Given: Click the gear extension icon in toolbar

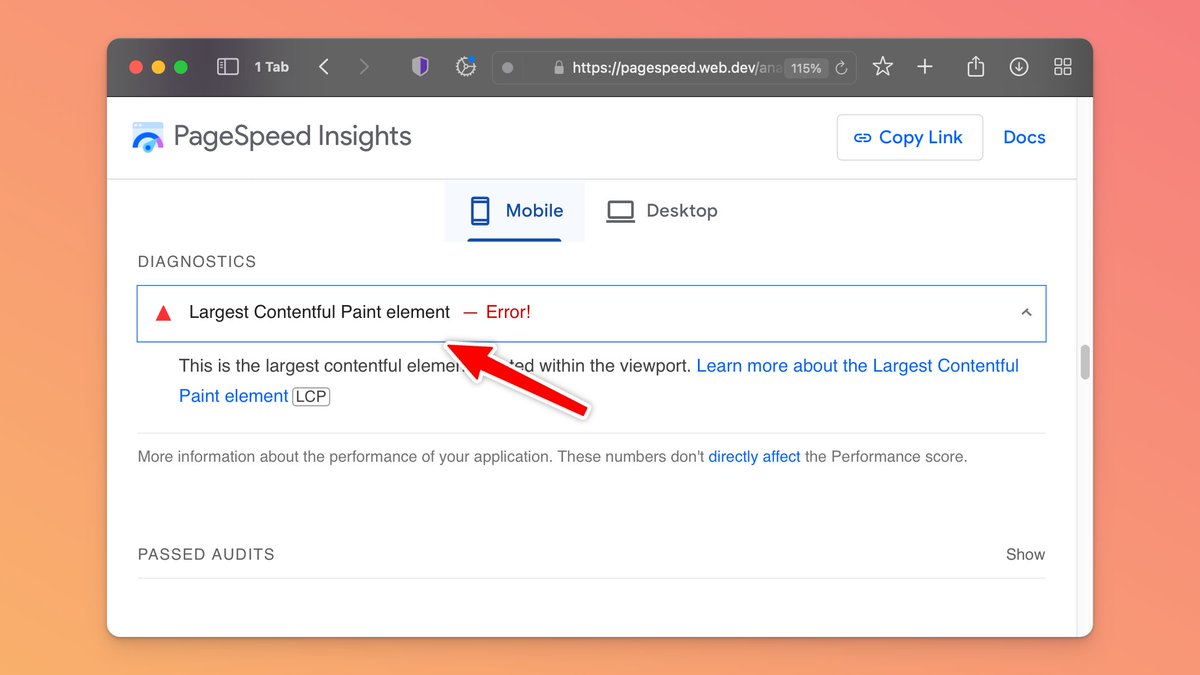Looking at the screenshot, I should click(x=465, y=67).
